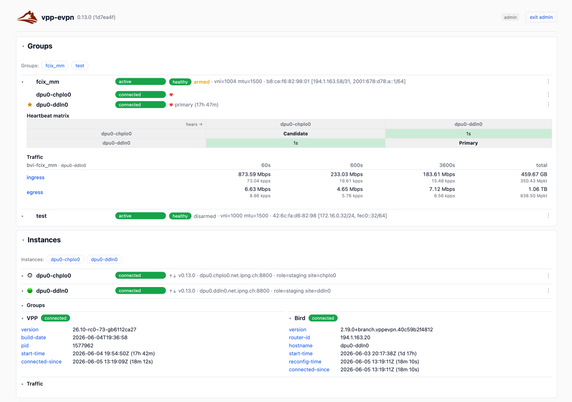Collapse the dpu0-ddln0 instance row
The image size is (572, 402).
[23, 291]
